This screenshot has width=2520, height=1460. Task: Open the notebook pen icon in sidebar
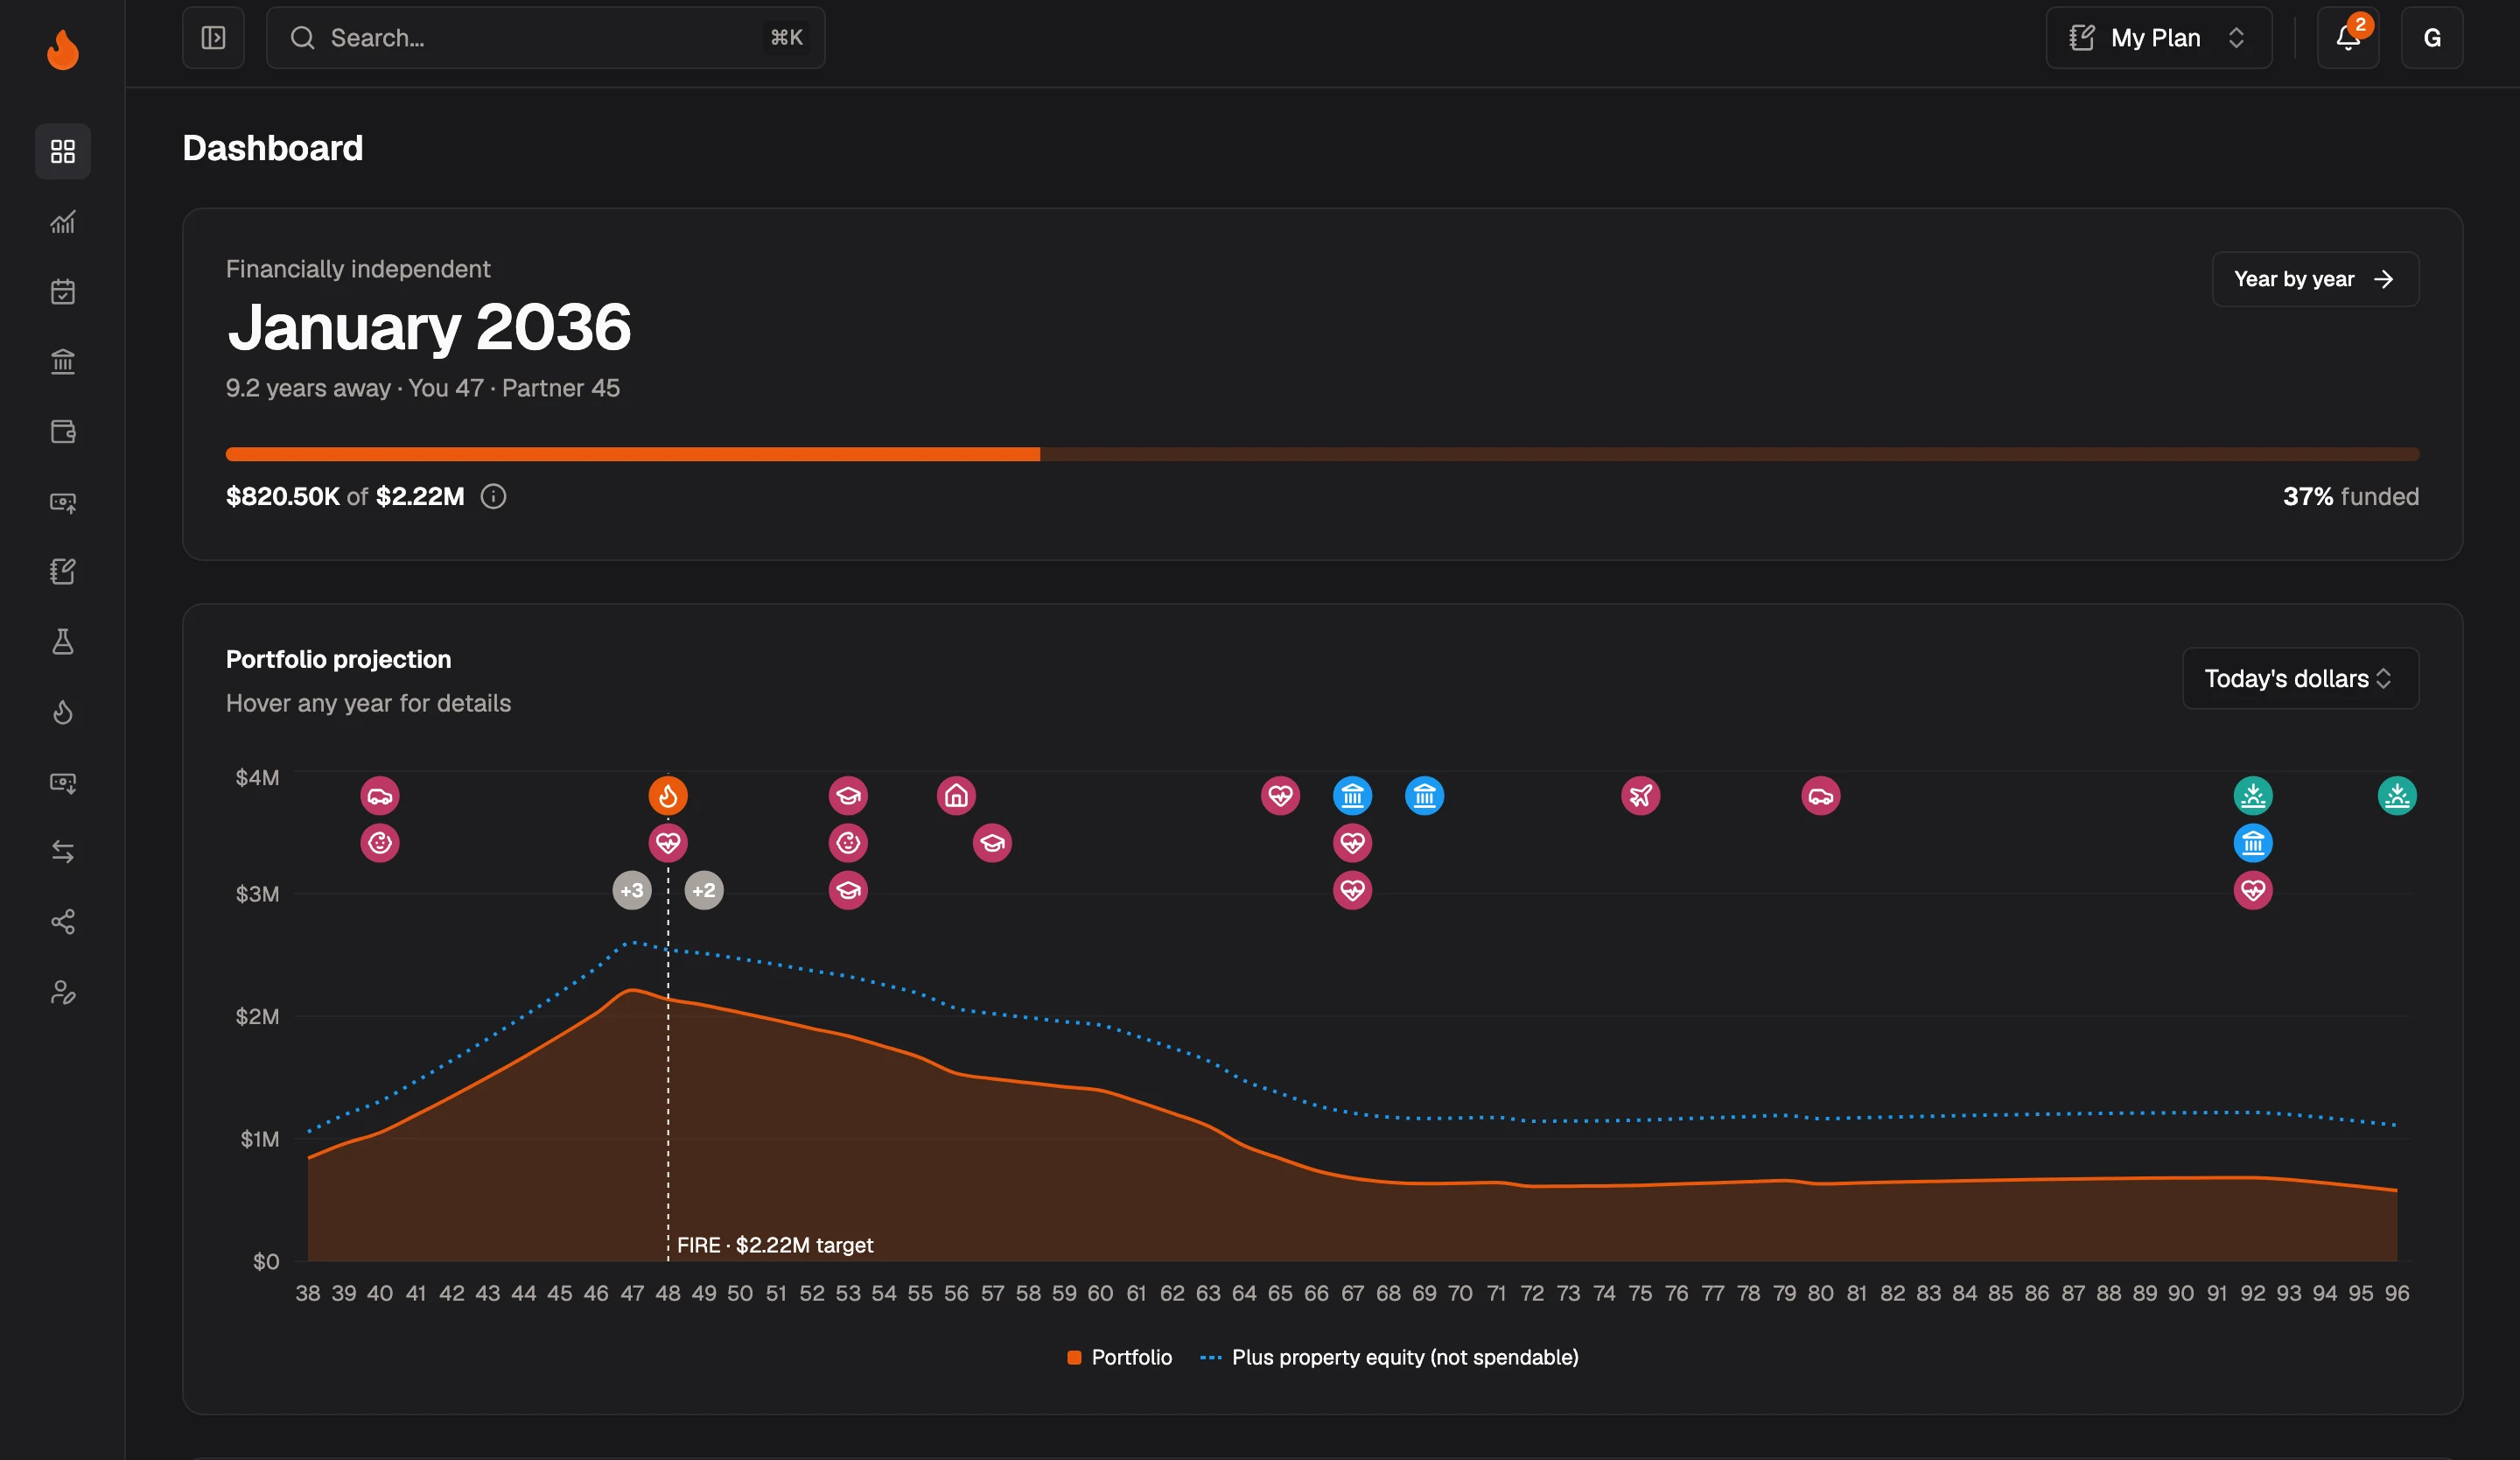tap(62, 571)
